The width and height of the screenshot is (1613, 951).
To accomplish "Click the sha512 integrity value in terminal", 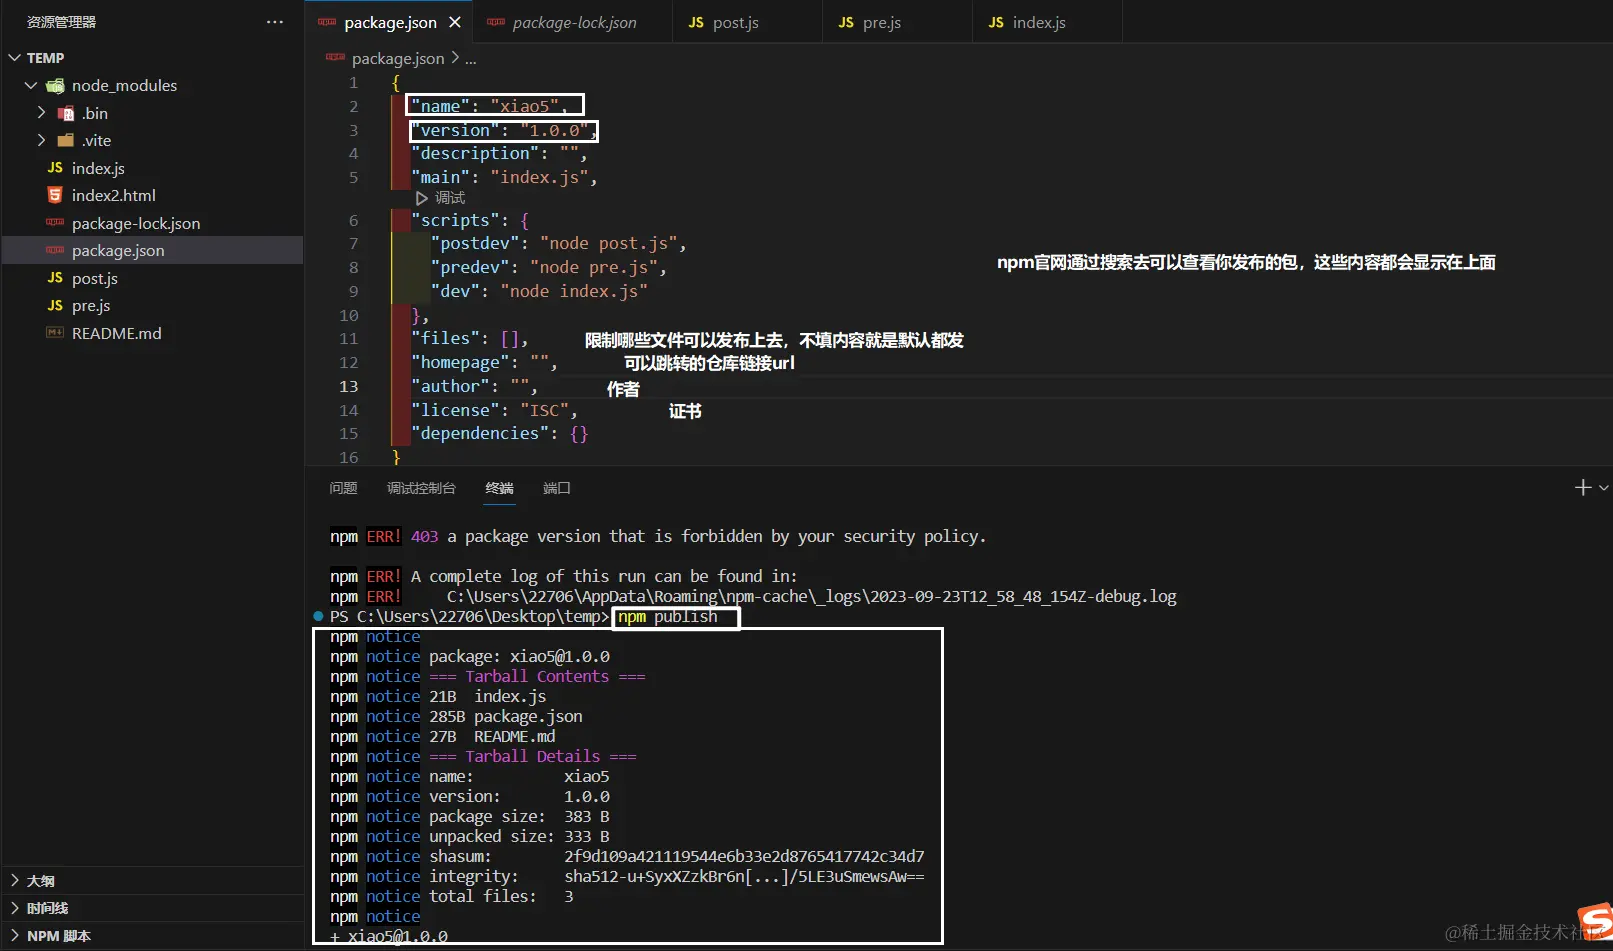I will click(x=744, y=876).
